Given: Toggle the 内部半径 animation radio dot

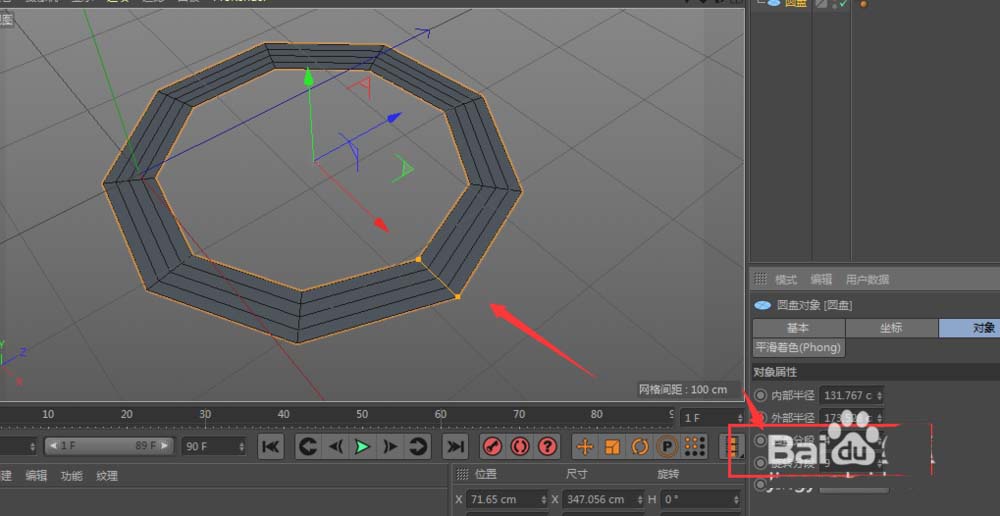Looking at the screenshot, I should pos(762,395).
